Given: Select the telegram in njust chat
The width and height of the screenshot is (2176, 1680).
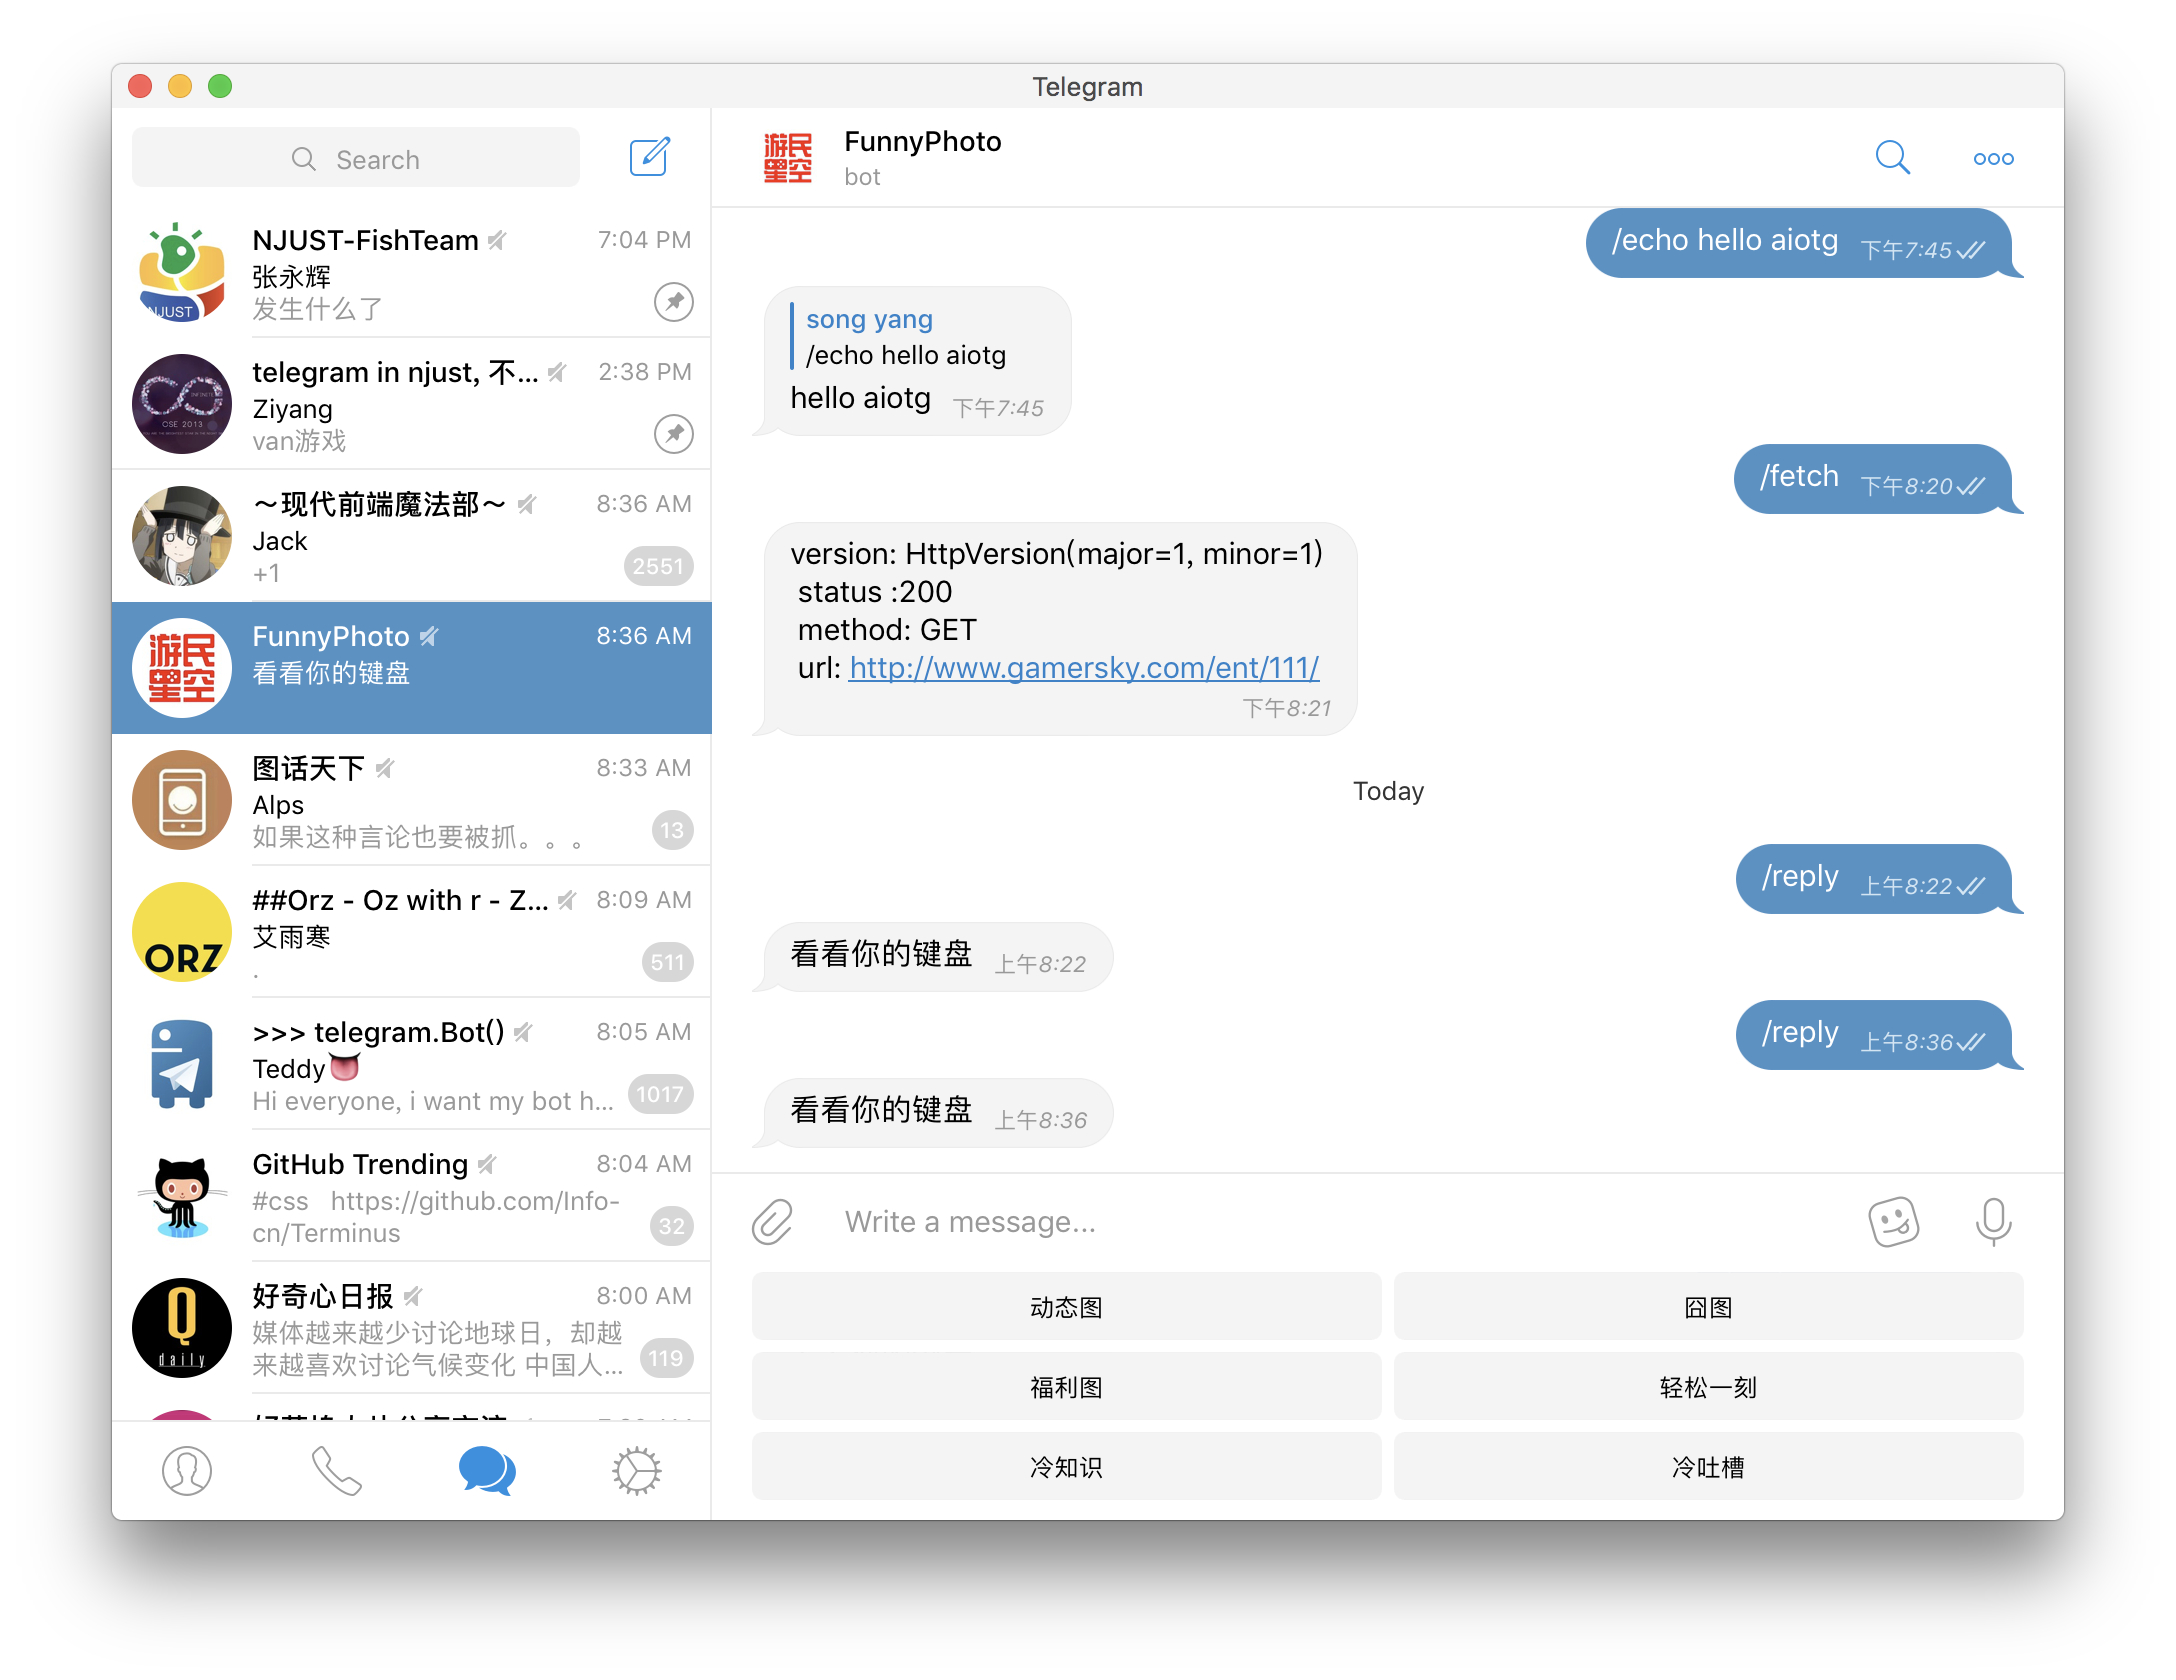Looking at the screenshot, I should tap(412, 404).
